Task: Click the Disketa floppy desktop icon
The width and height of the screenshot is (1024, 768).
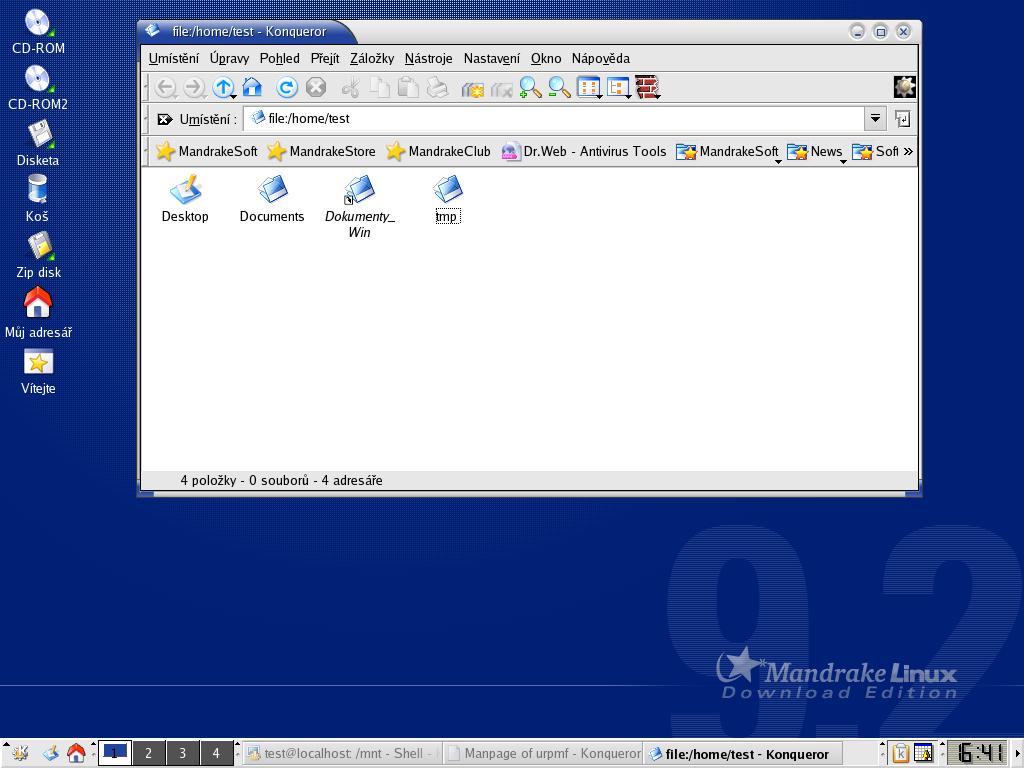Action: tap(38, 144)
